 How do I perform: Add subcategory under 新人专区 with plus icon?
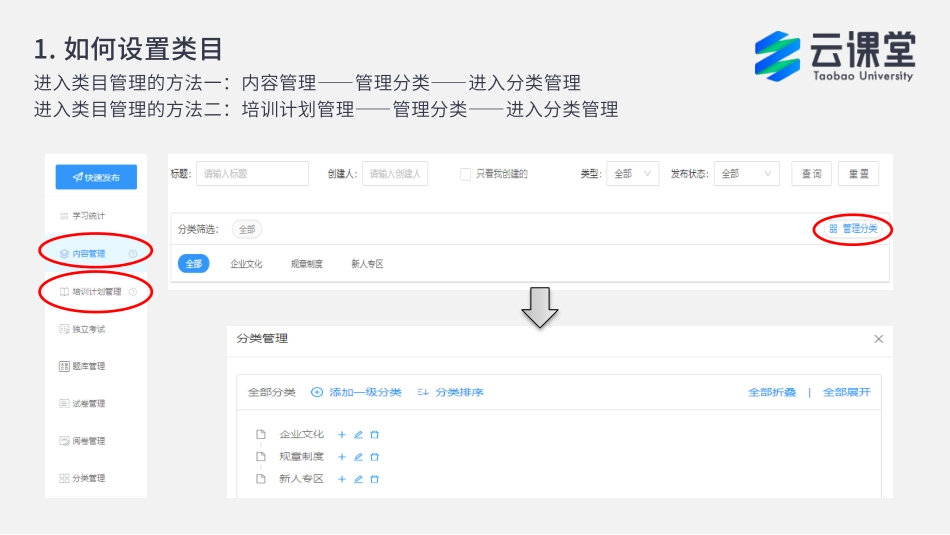[342, 479]
